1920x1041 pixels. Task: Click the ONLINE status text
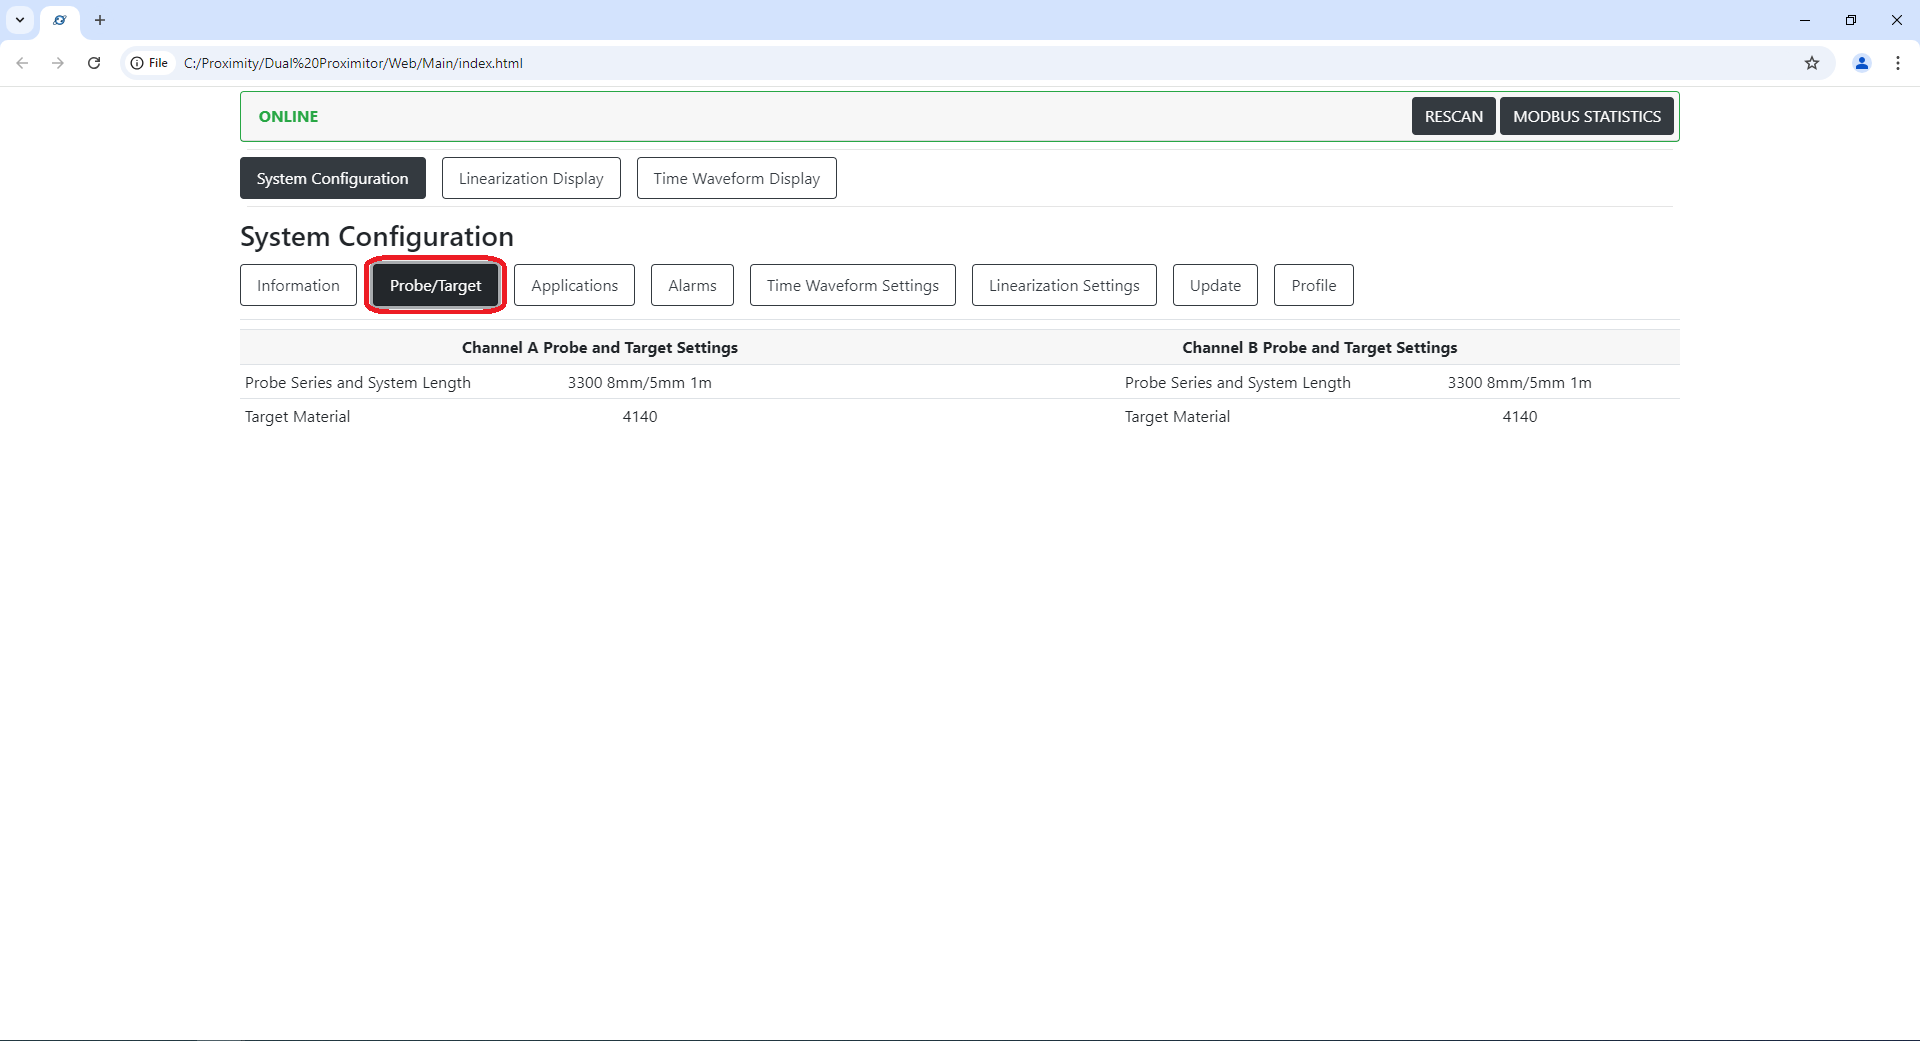[x=288, y=116]
